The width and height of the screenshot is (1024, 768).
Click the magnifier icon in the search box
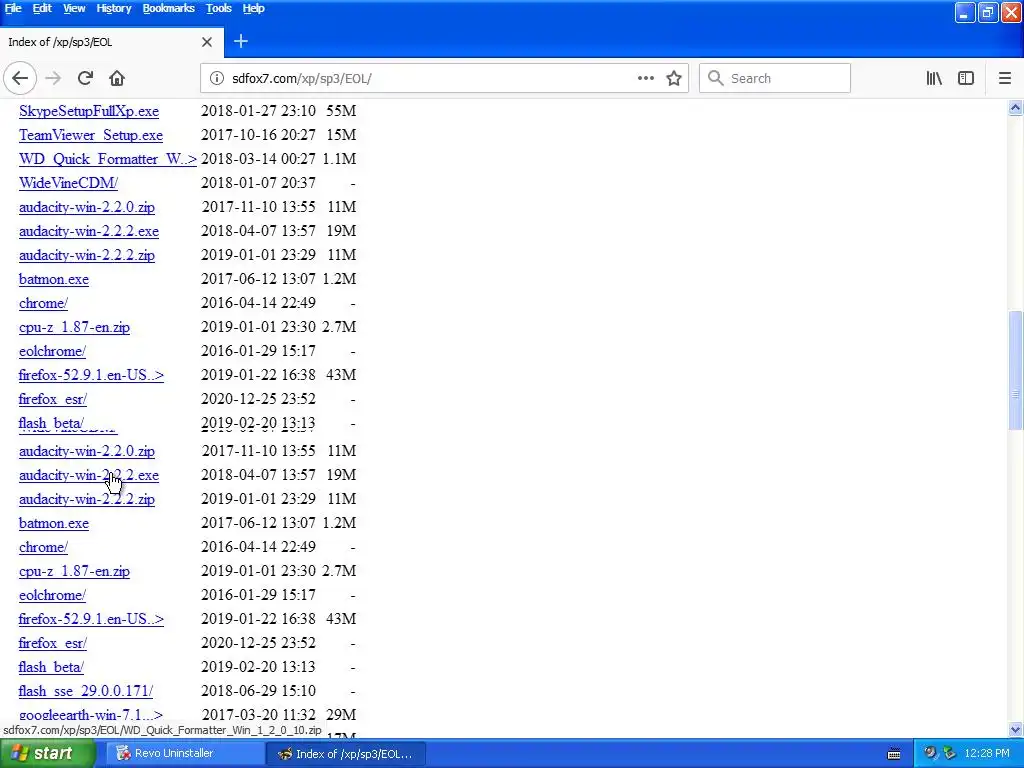click(716, 78)
